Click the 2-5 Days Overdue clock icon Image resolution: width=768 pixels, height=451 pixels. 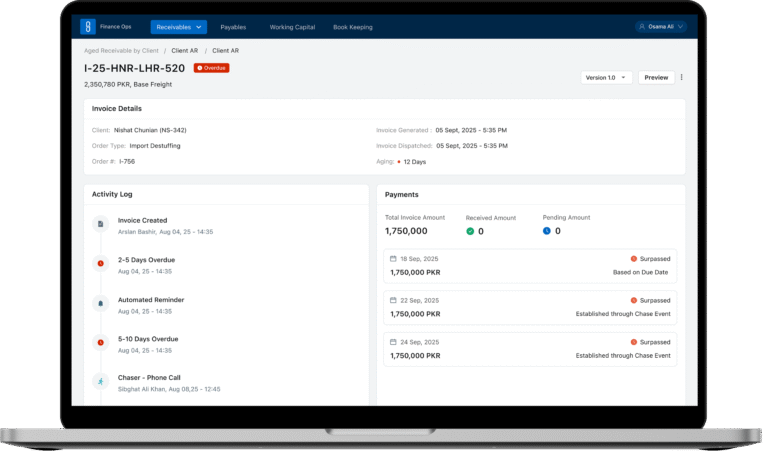(x=100, y=264)
